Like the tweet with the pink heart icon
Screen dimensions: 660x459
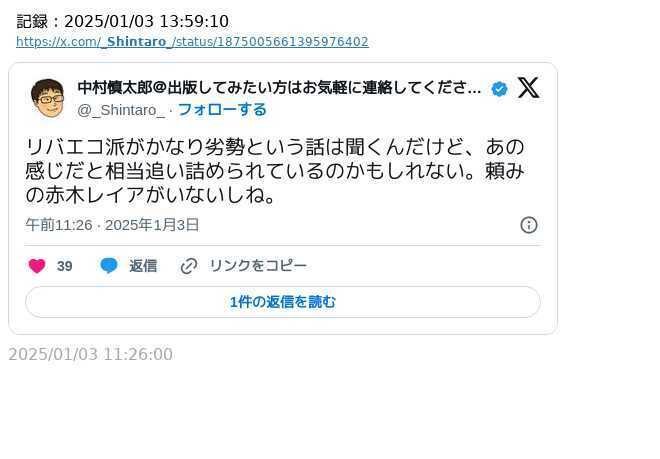(37, 266)
